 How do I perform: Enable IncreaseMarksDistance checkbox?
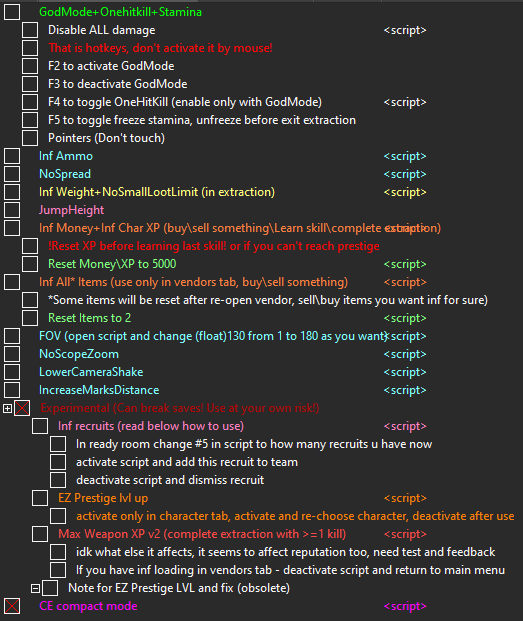coord(12,390)
